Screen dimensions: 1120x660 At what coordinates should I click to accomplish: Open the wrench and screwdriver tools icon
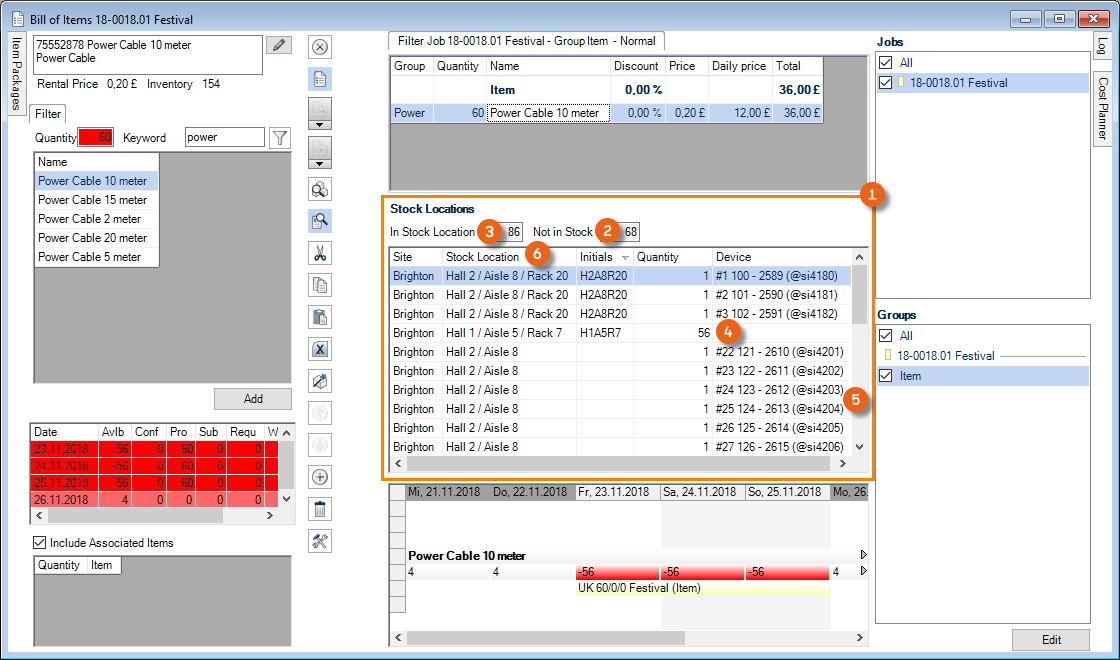coord(320,541)
